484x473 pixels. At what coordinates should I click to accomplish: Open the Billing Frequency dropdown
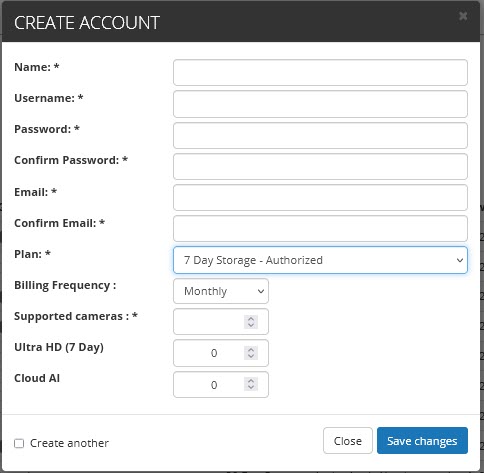[x=221, y=291]
